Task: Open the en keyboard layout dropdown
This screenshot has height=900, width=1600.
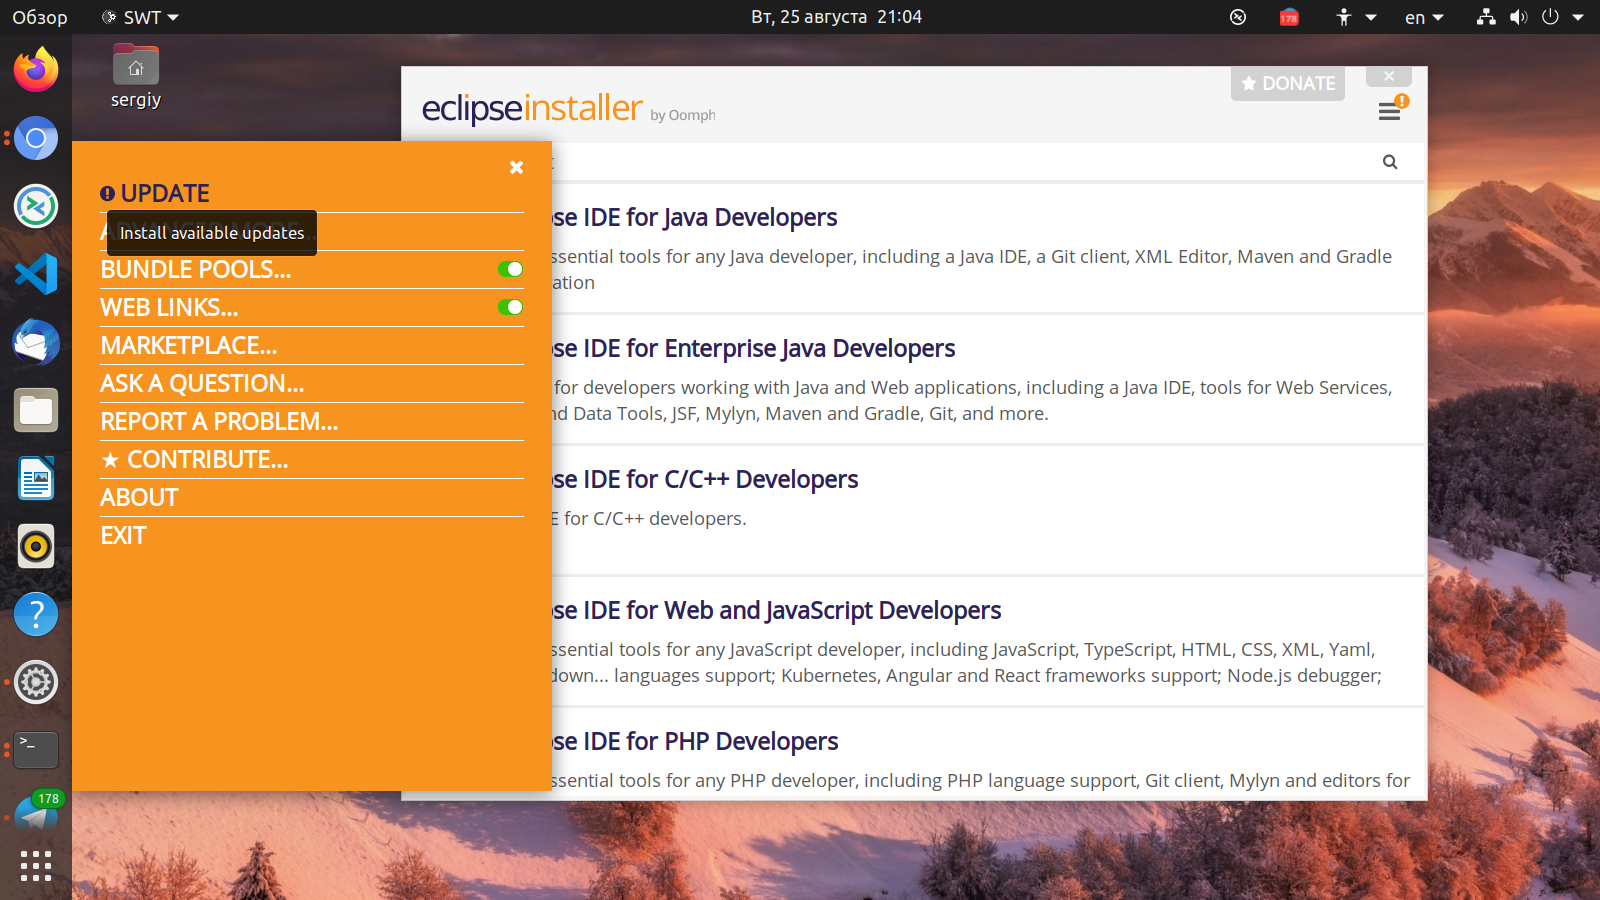Action: click(1424, 17)
